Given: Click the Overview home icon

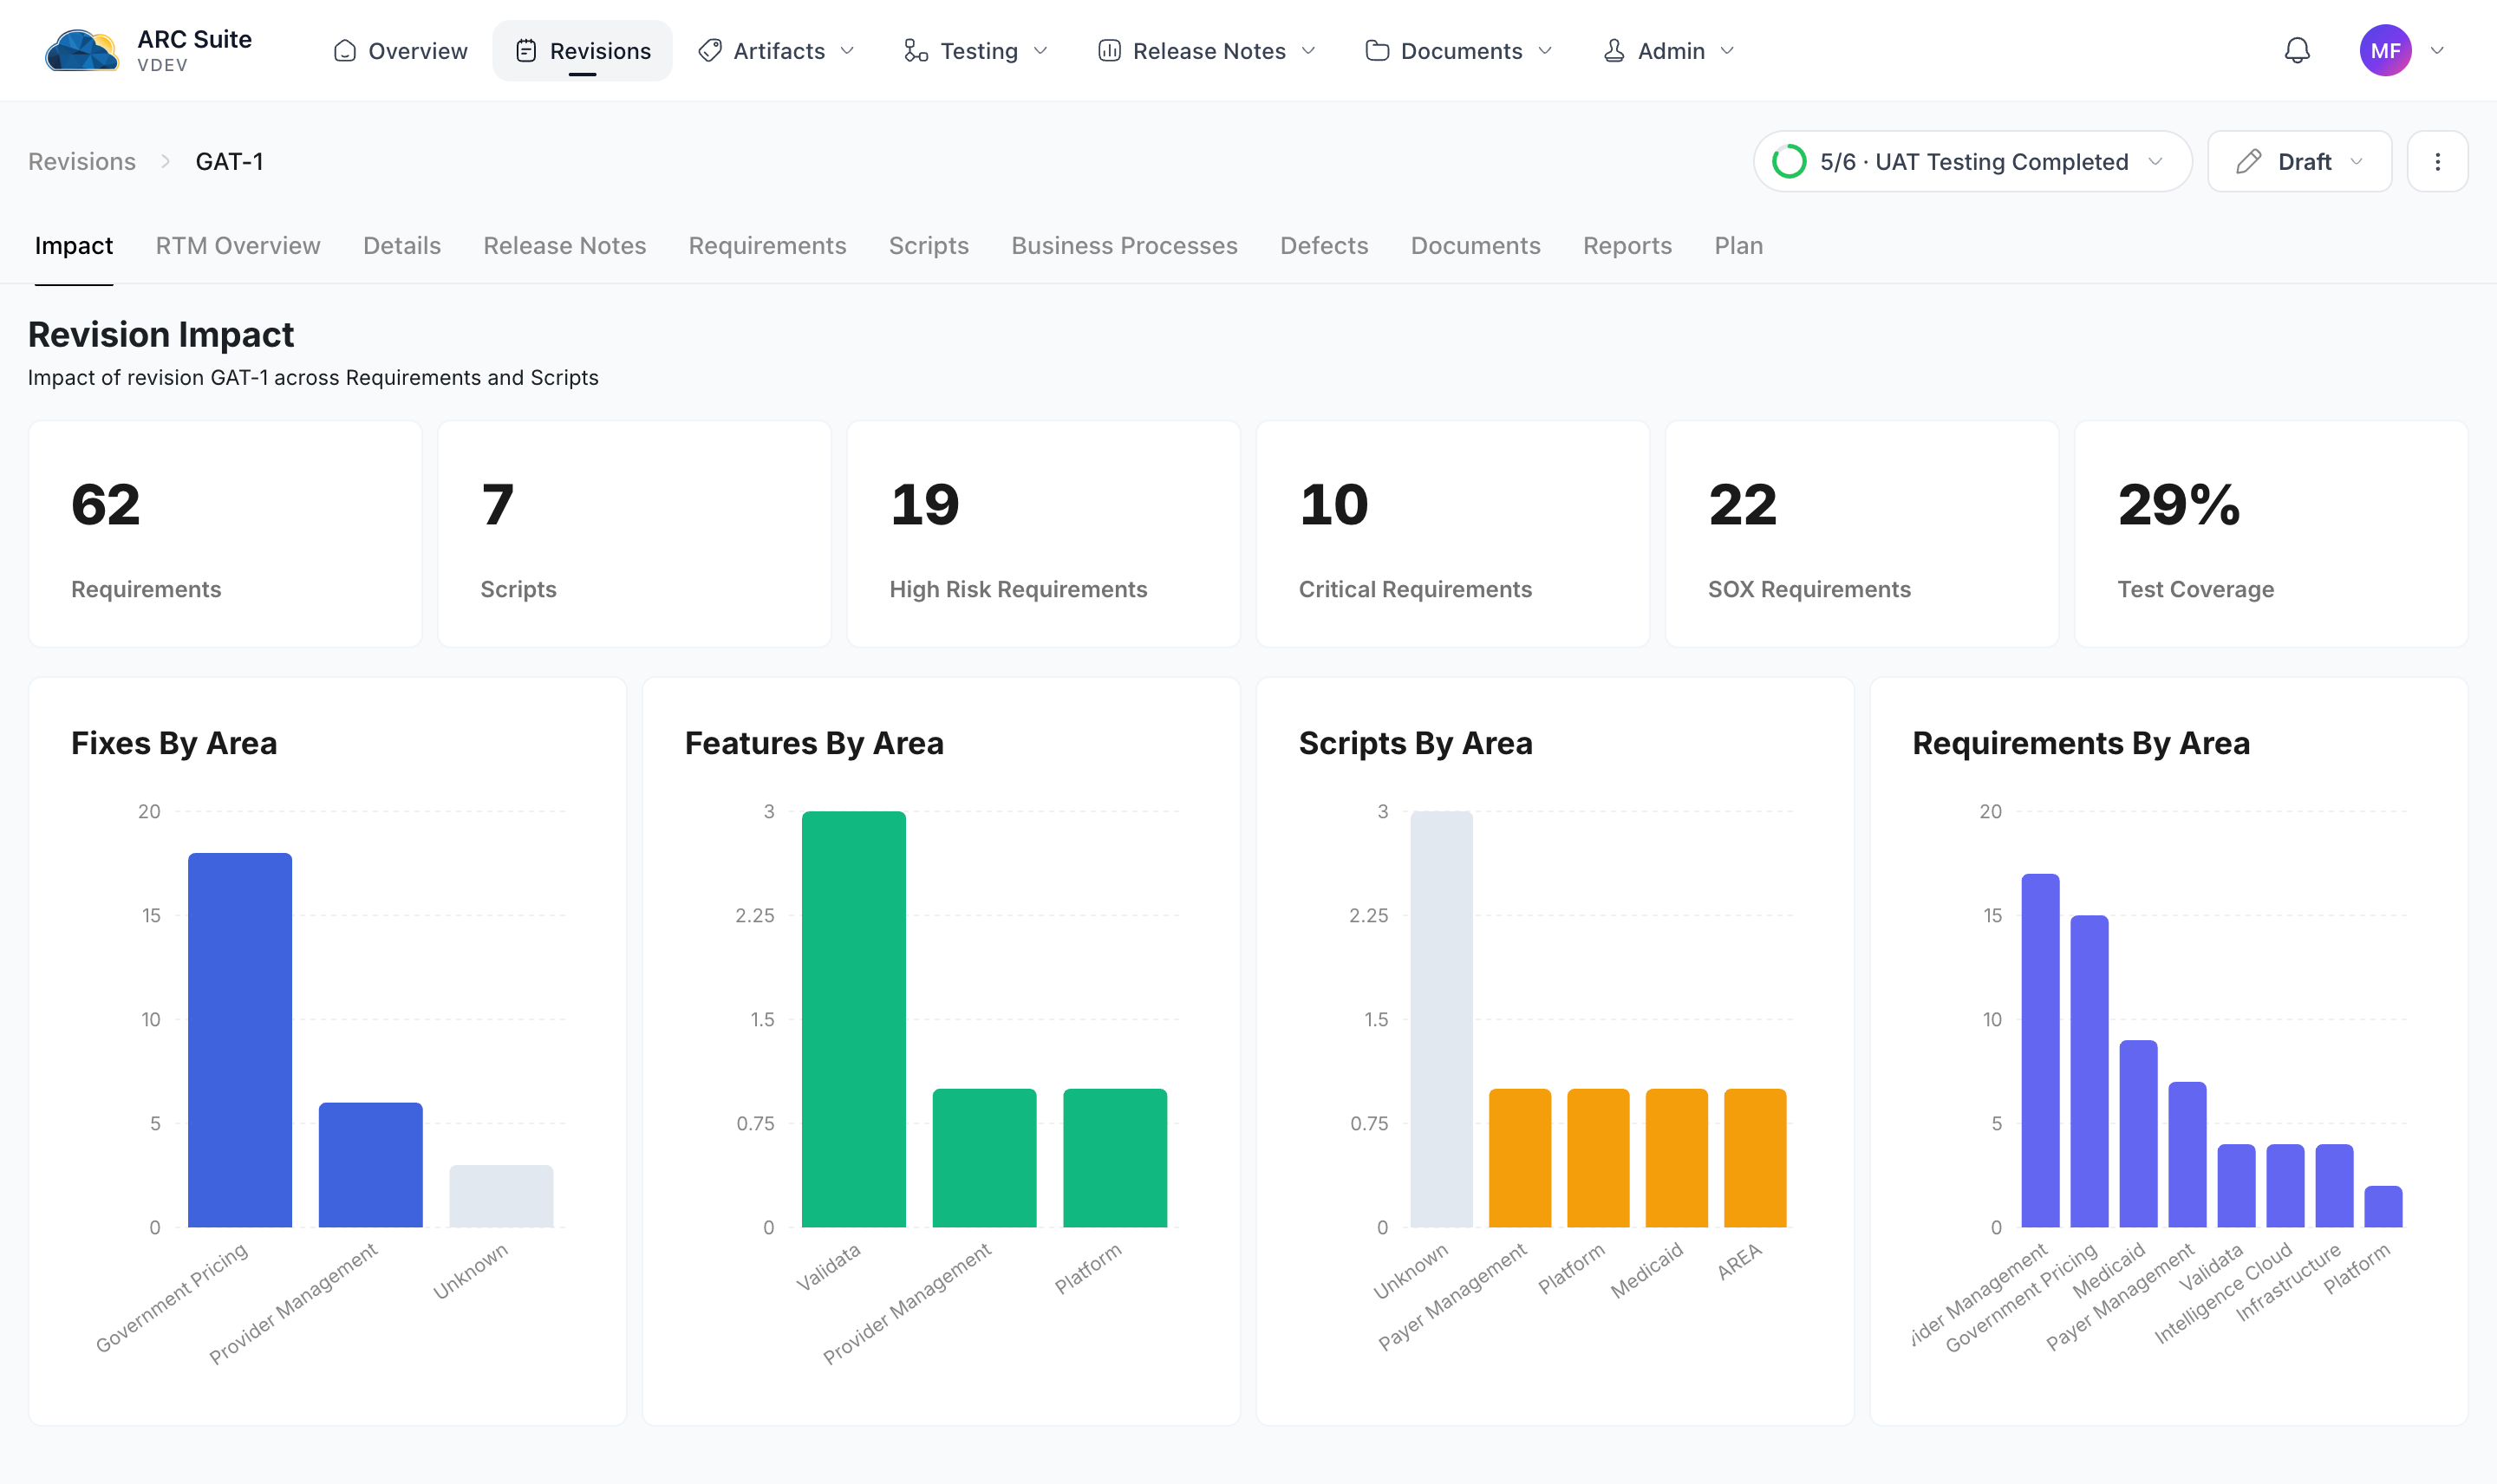Looking at the screenshot, I should pos(345,51).
